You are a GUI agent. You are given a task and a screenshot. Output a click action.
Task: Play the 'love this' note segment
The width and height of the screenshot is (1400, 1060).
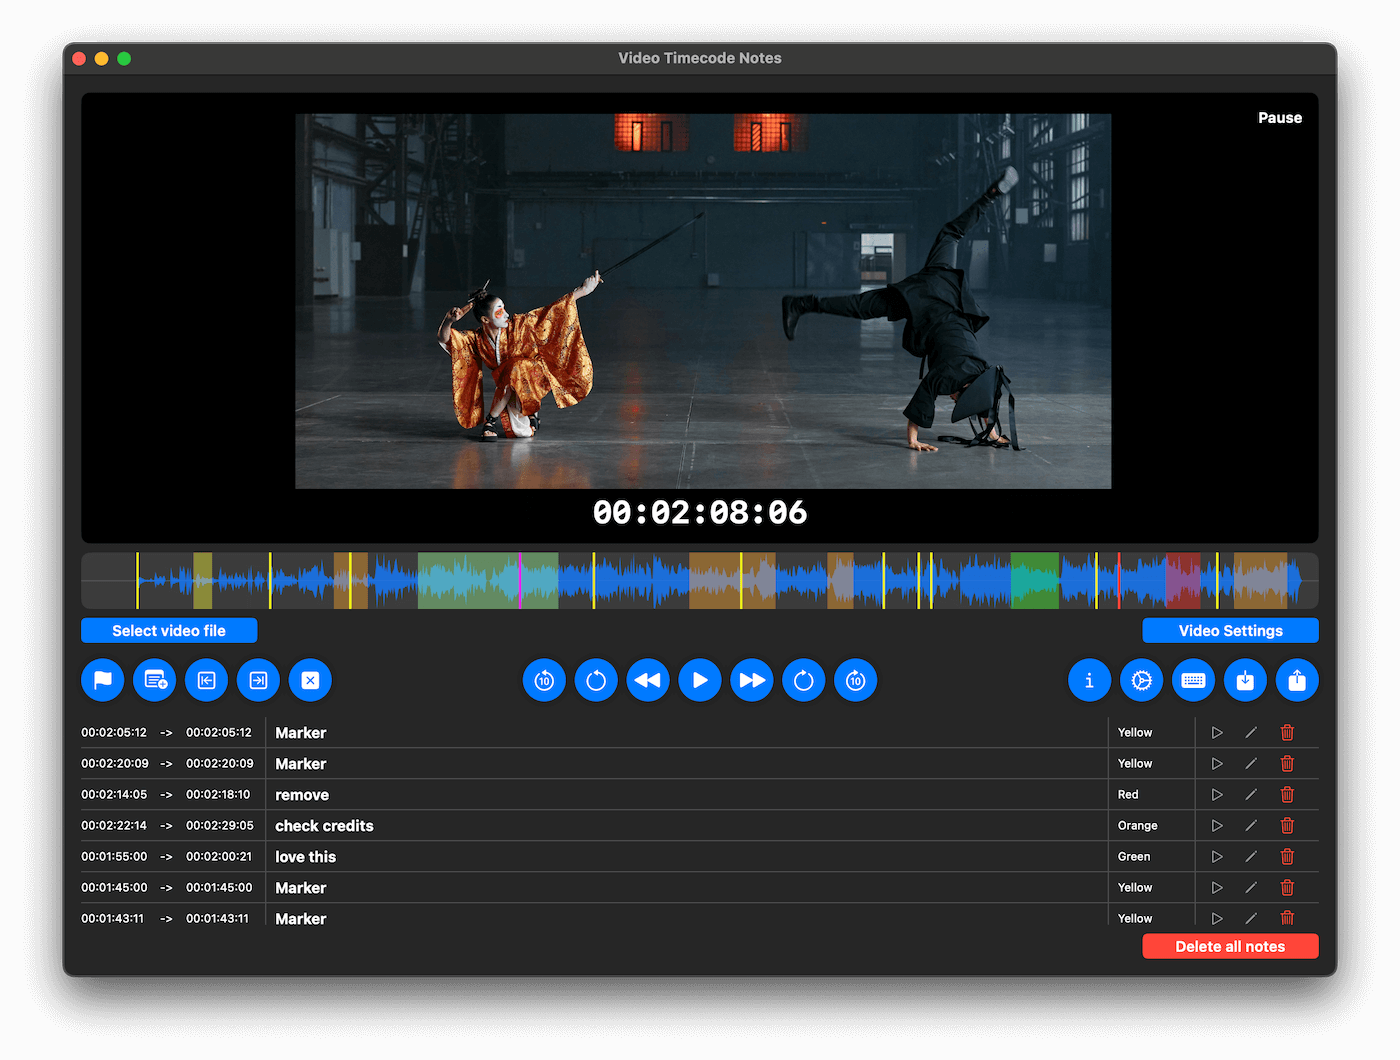(x=1217, y=857)
